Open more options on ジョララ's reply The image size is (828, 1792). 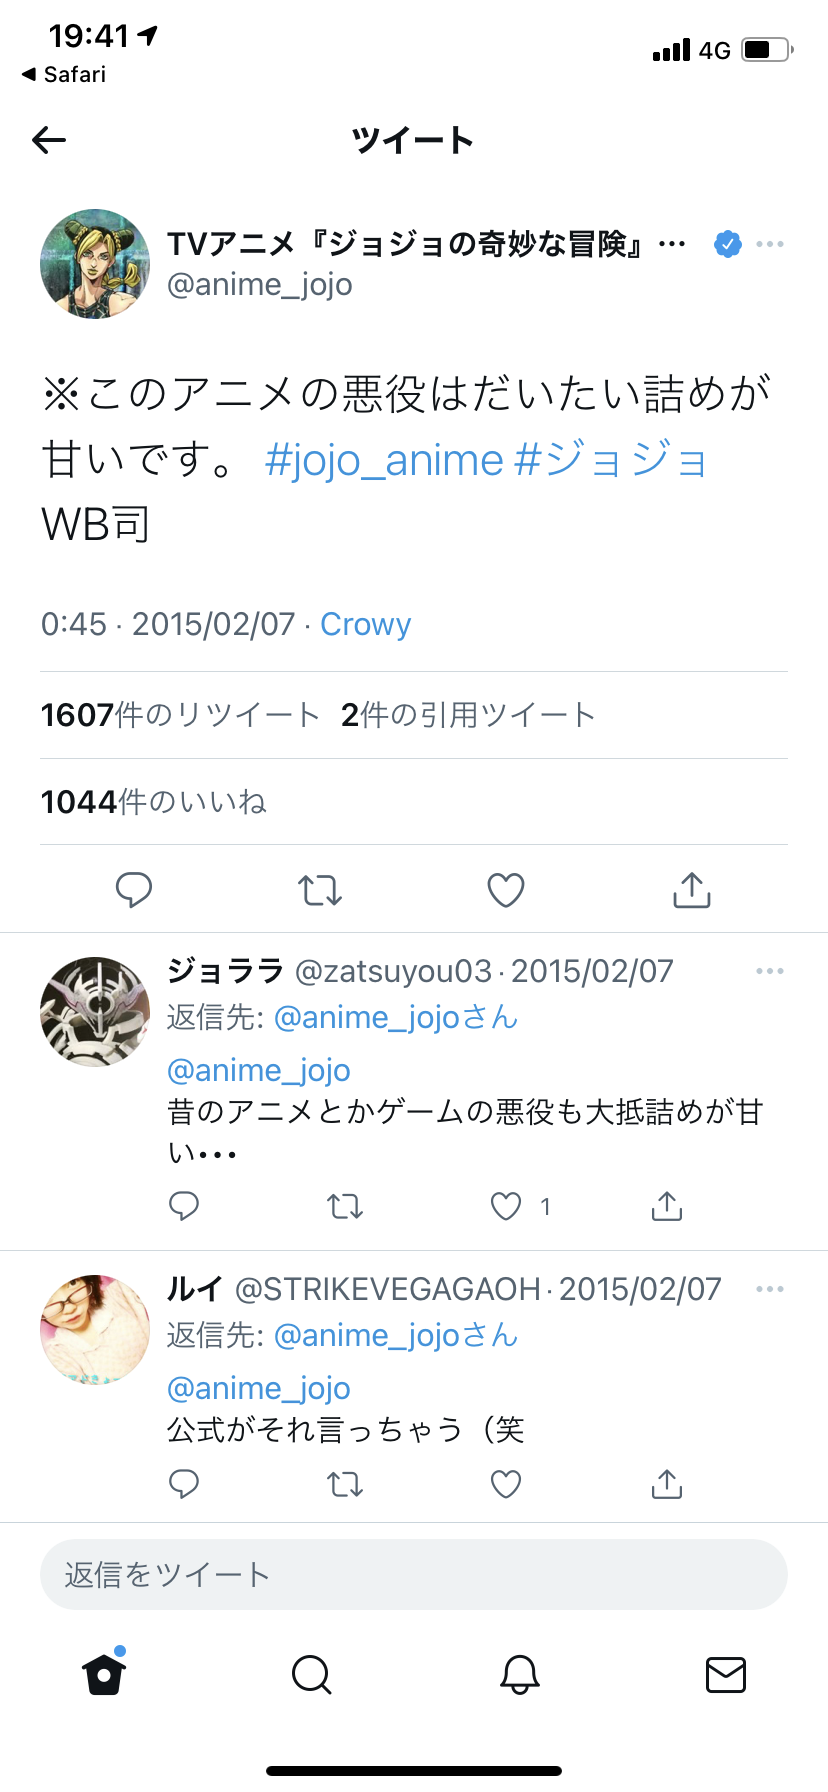pos(770,971)
